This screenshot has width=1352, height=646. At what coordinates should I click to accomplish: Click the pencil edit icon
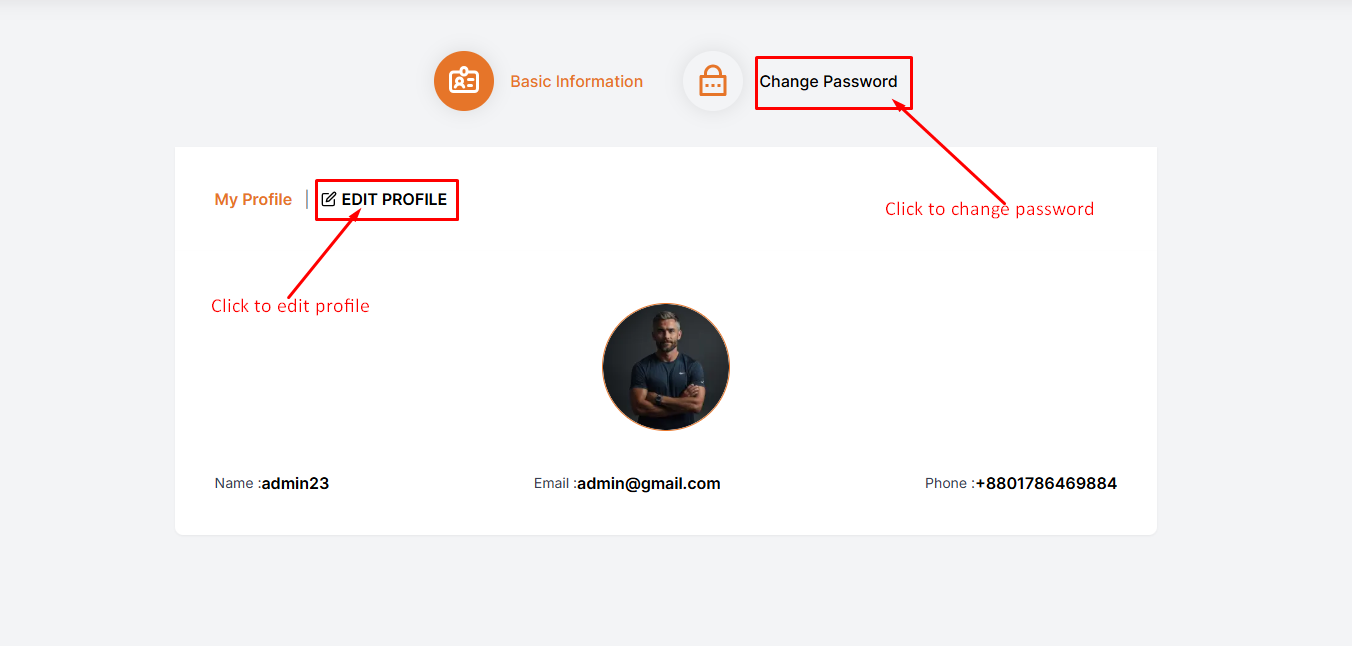(x=329, y=199)
